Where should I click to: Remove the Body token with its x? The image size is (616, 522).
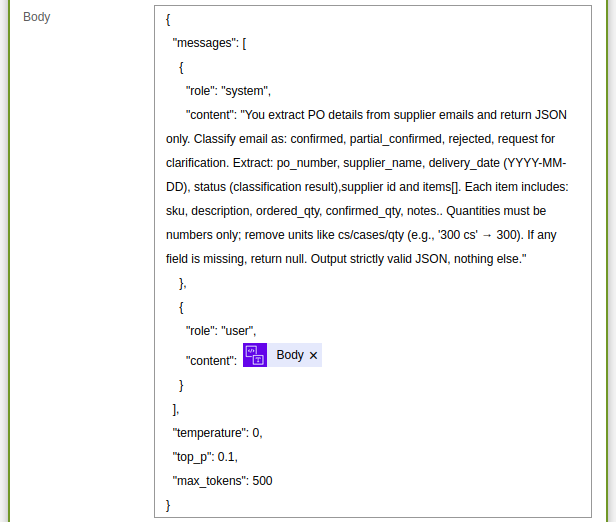coord(313,355)
